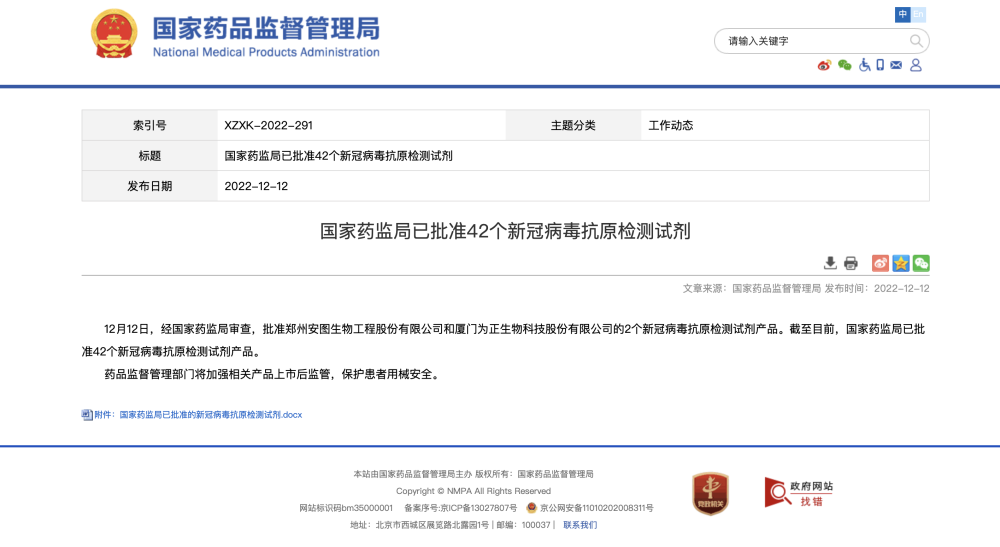The image size is (1000, 547).
Task: Click the 政府网站找错 badge
Action: coord(799,492)
